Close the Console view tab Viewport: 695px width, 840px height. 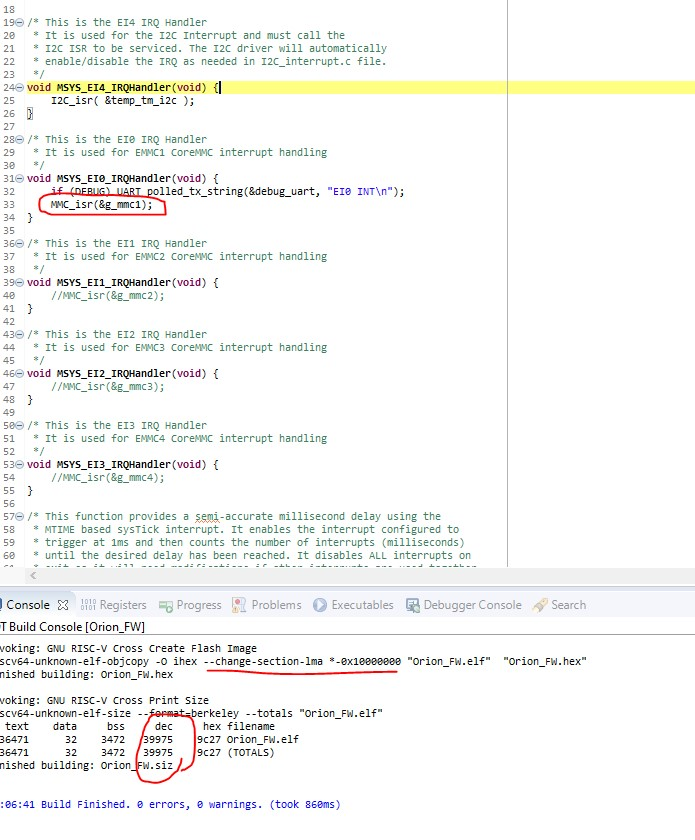[x=61, y=605]
